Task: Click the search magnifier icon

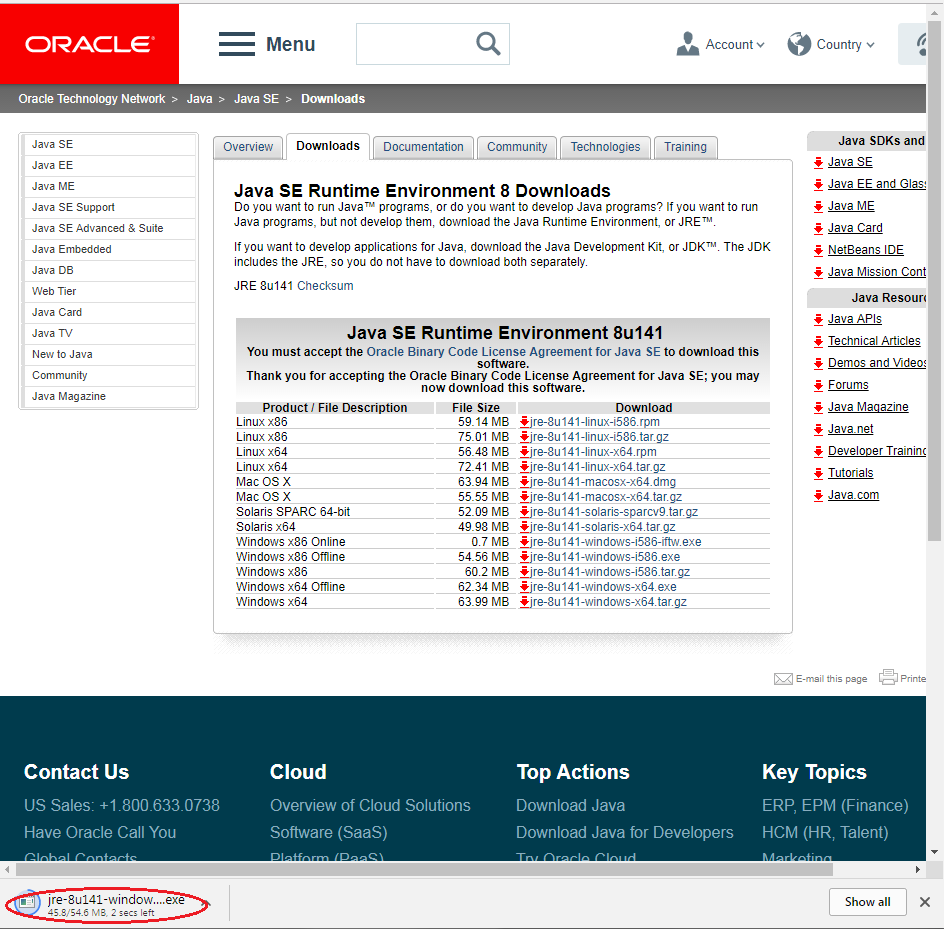Action: tap(487, 44)
